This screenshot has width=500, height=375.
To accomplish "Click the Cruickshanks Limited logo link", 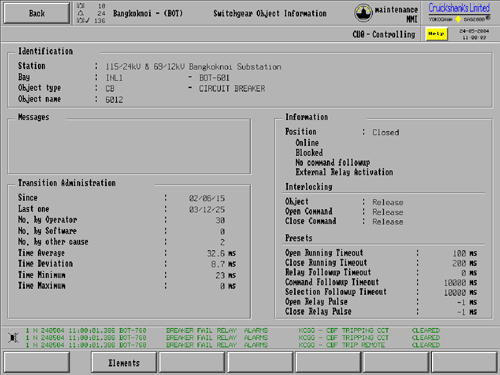I will [459, 8].
